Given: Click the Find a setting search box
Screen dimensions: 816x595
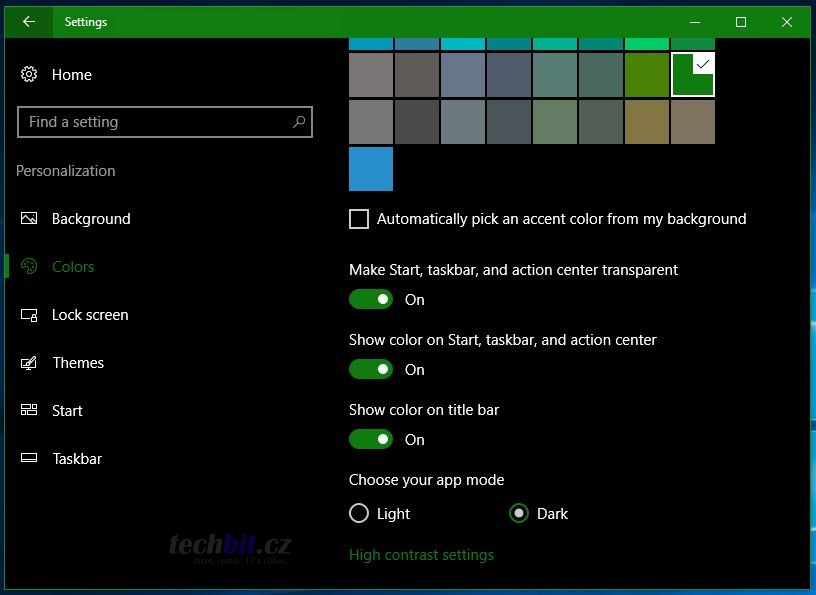Looking at the screenshot, I should (x=155, y=122).
